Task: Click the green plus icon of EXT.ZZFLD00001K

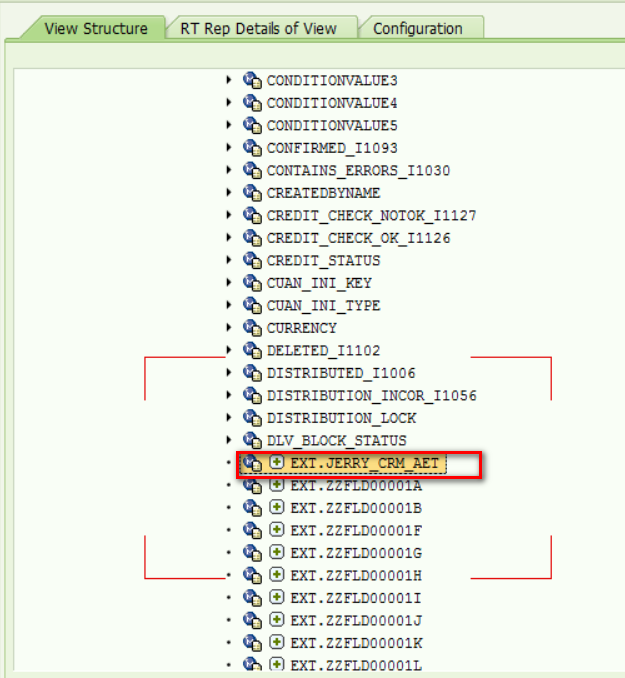Action: pos(277,642)
